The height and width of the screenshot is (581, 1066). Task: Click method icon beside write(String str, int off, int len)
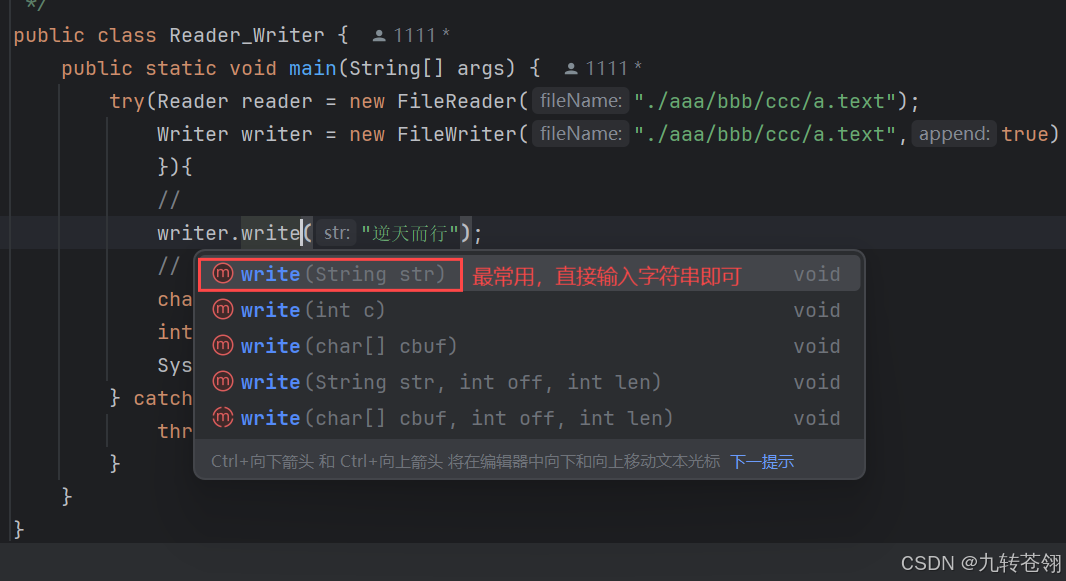tap(223, 381)
